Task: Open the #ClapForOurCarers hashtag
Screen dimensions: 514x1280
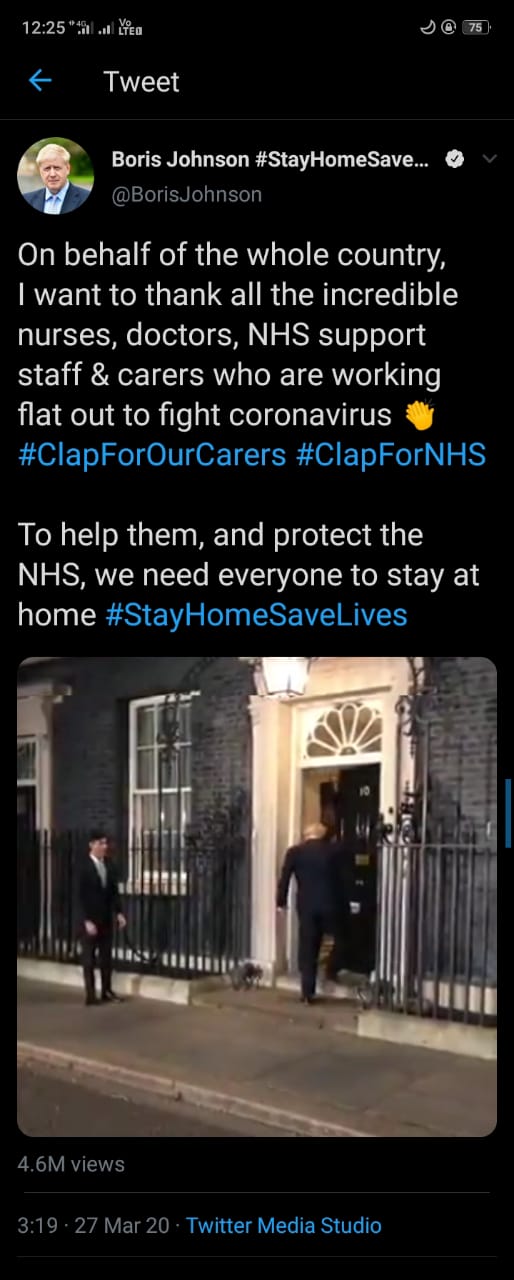Action: (x=152, y=455)
